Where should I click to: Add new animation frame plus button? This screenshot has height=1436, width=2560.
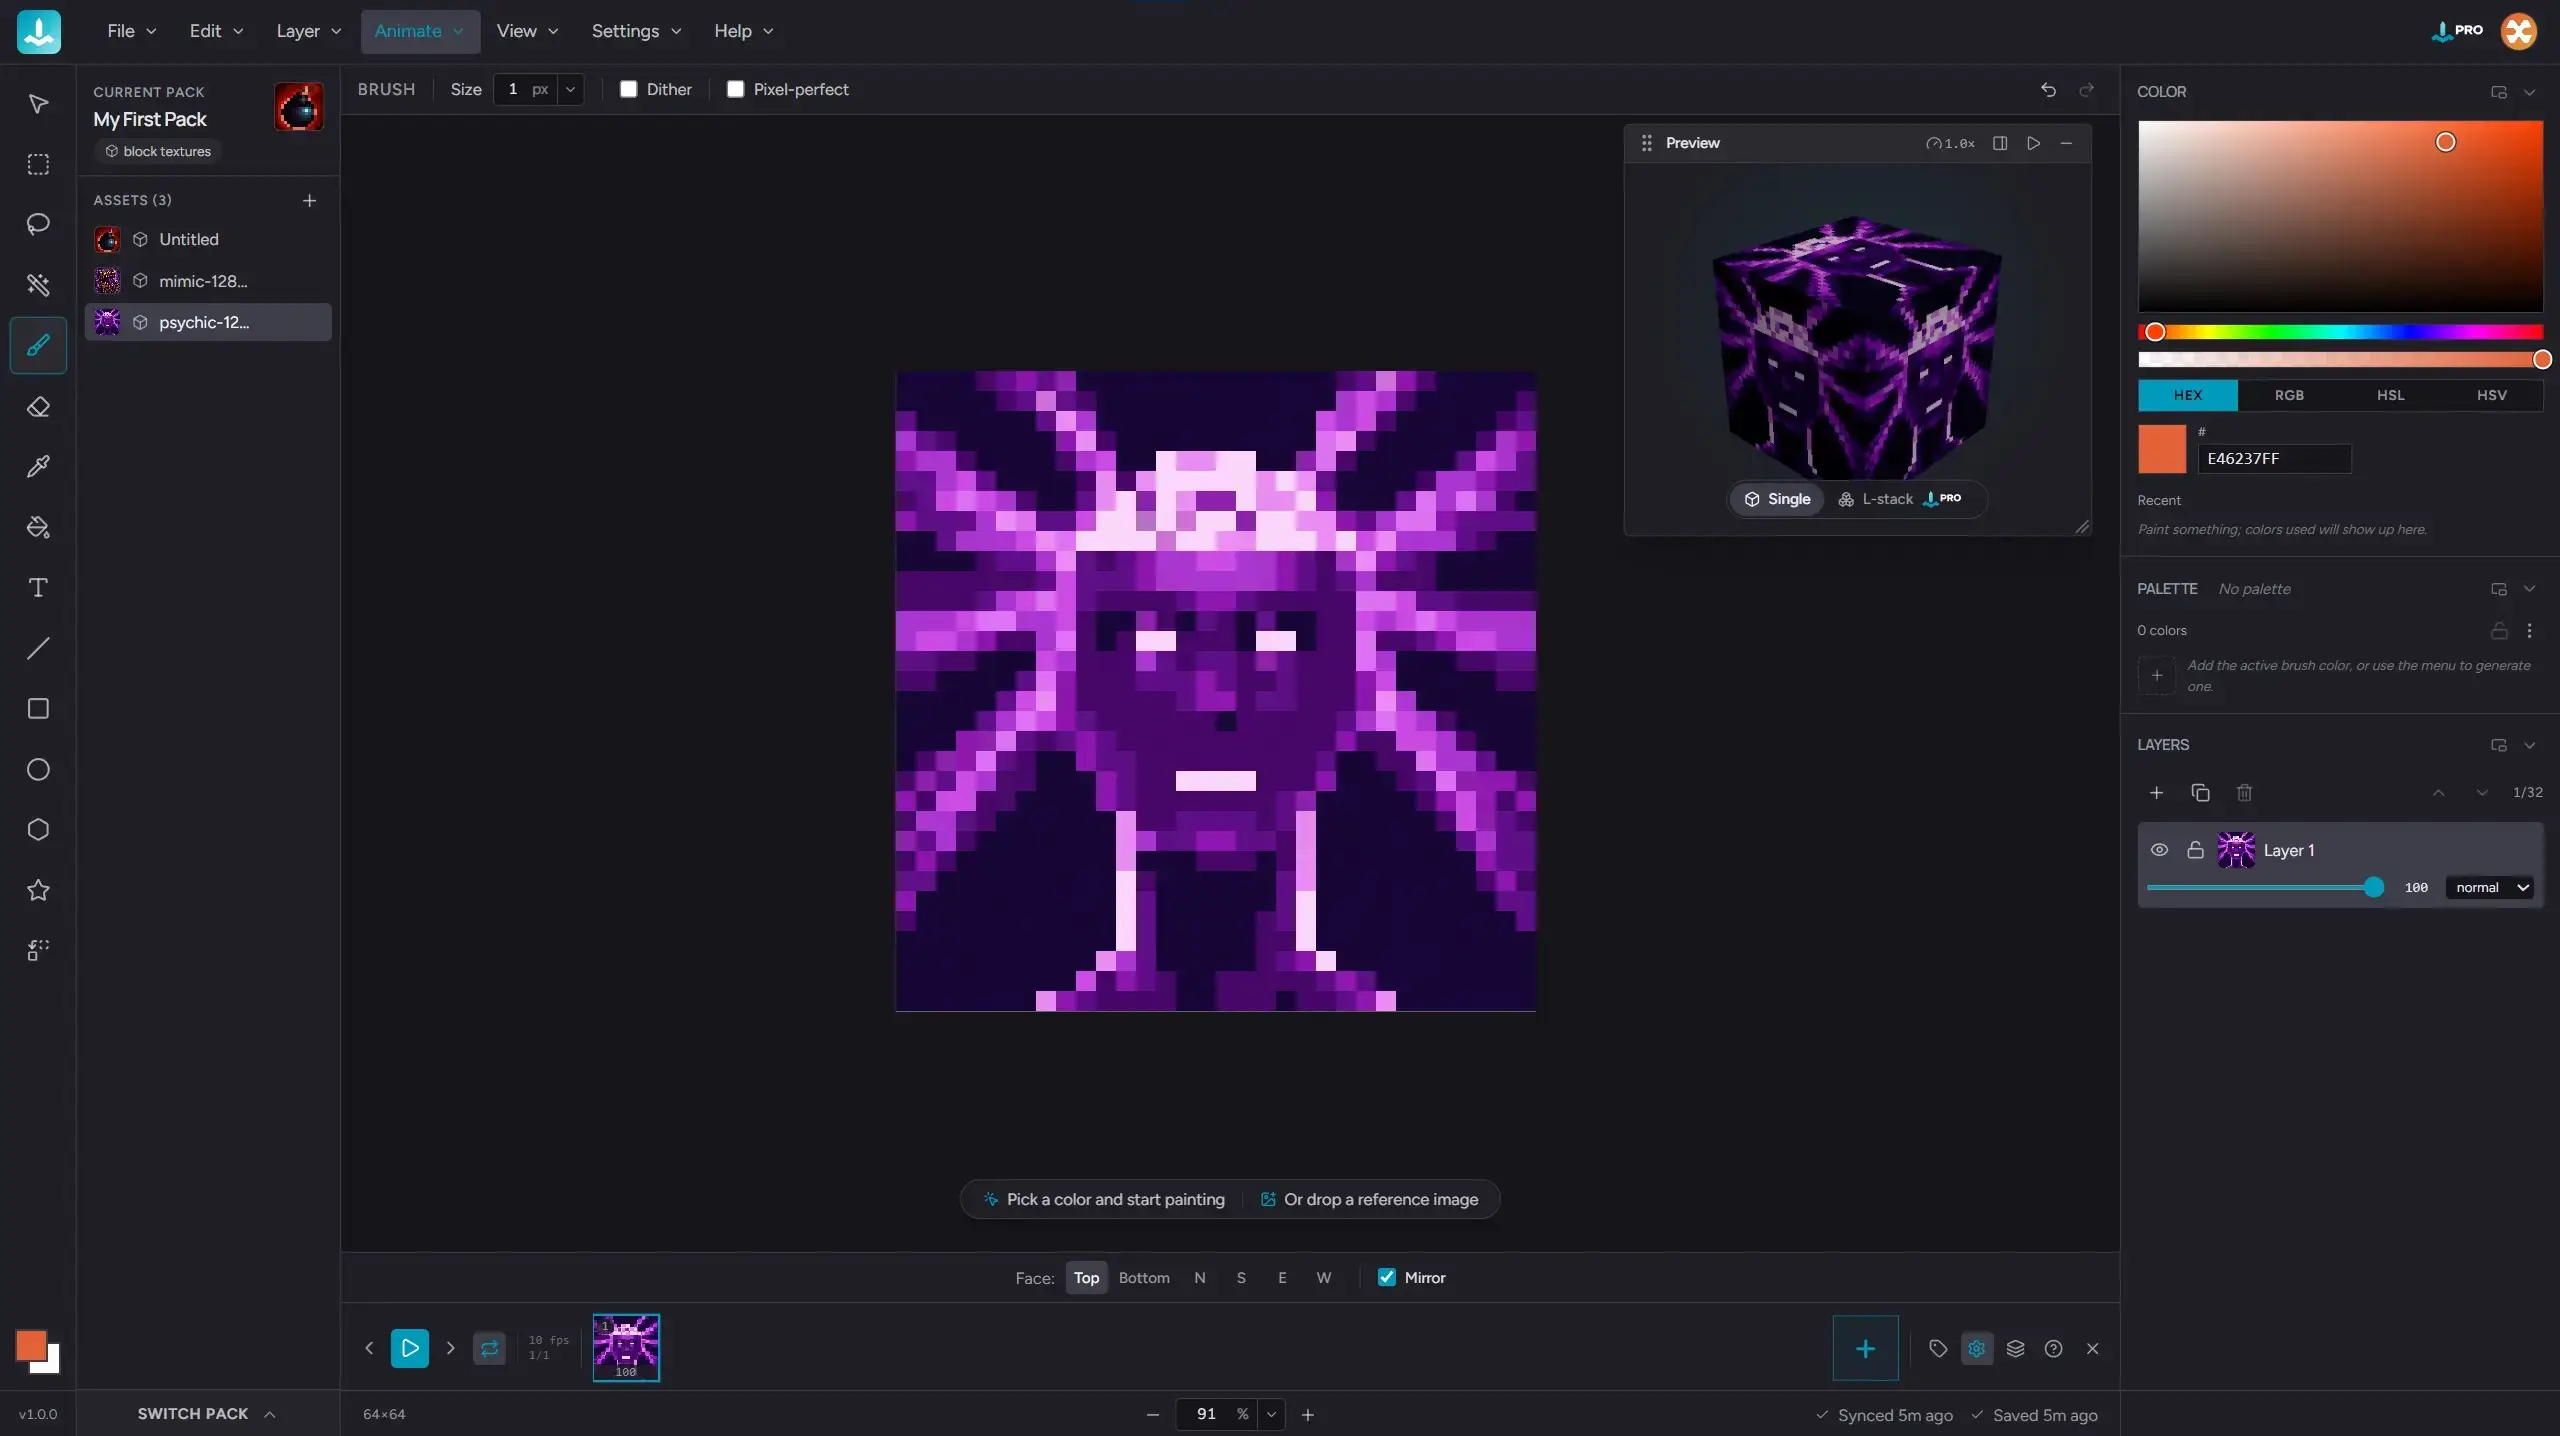pyautogui.click(x=1865, y=1348)
